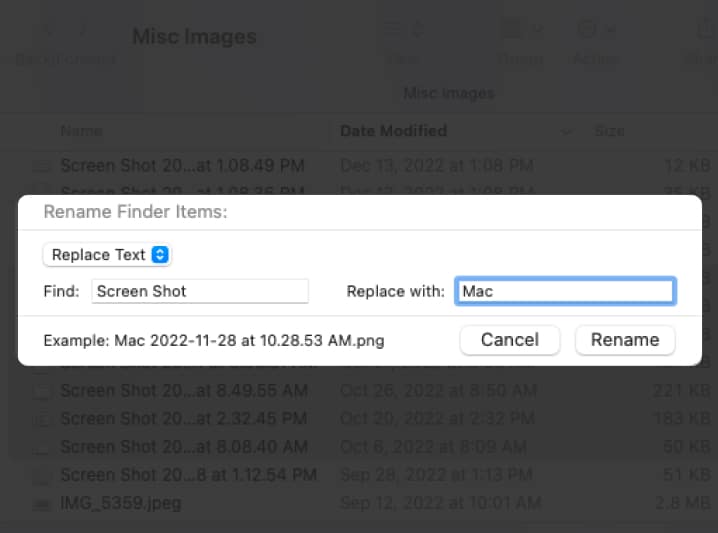718x533 pixels.
Task: Sort by the Size column header
Action: pyautogui.click(x=609, y=131)
